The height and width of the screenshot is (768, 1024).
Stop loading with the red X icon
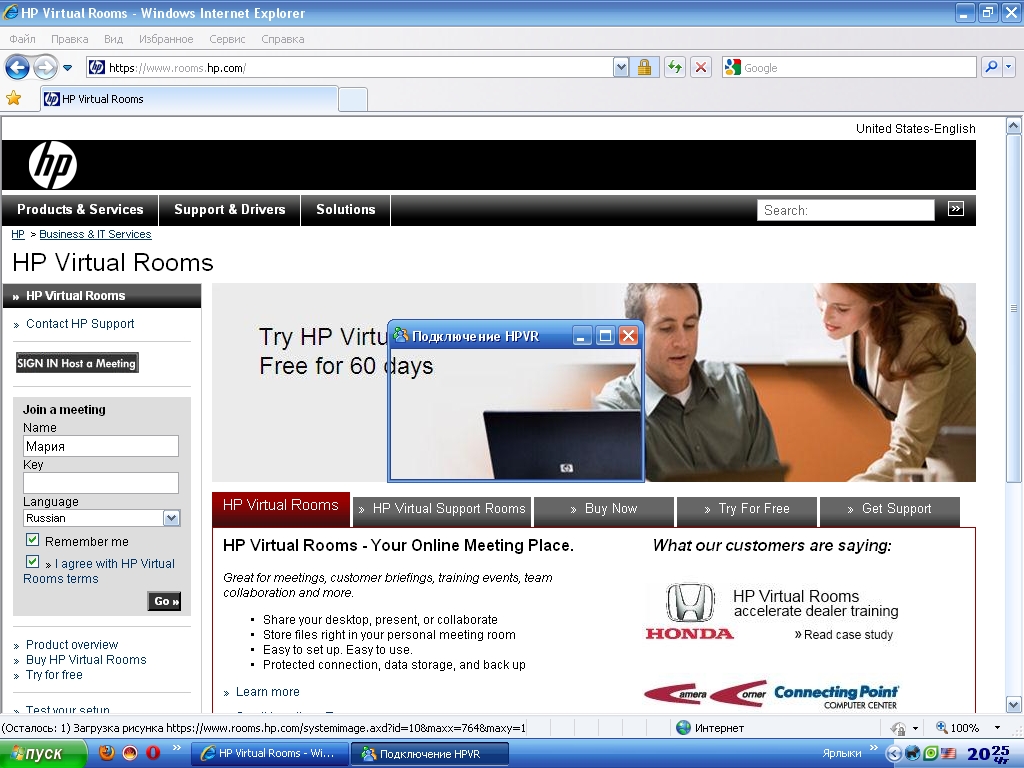701,67
